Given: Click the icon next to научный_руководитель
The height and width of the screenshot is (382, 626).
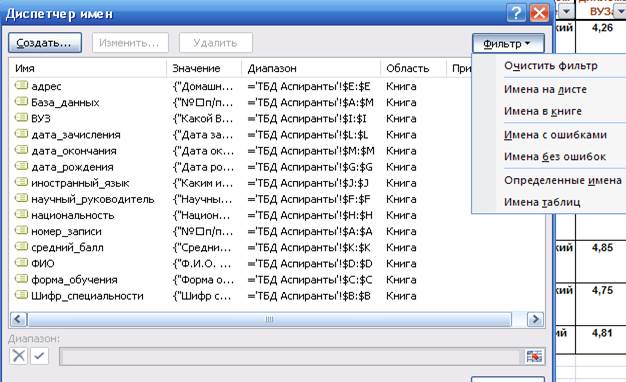Looking at the screenshot, I should [21, 198].
